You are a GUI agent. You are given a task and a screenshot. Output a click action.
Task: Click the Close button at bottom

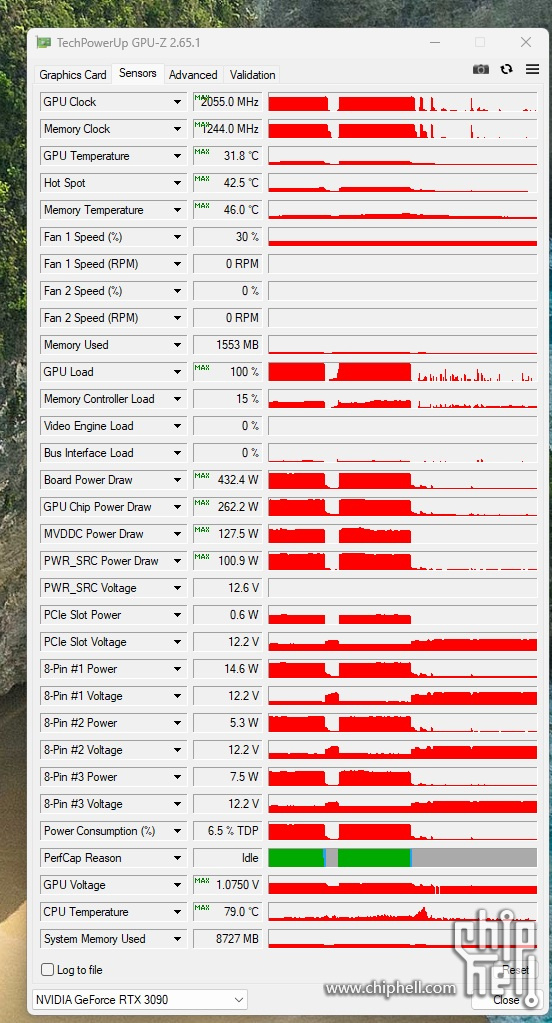(x=506, y=1000)
